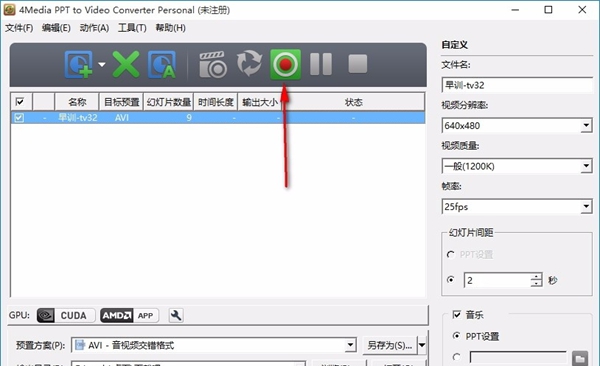The image size is (600, 366).
Task: Open the 编辑(E) menu
Action: 56,28
